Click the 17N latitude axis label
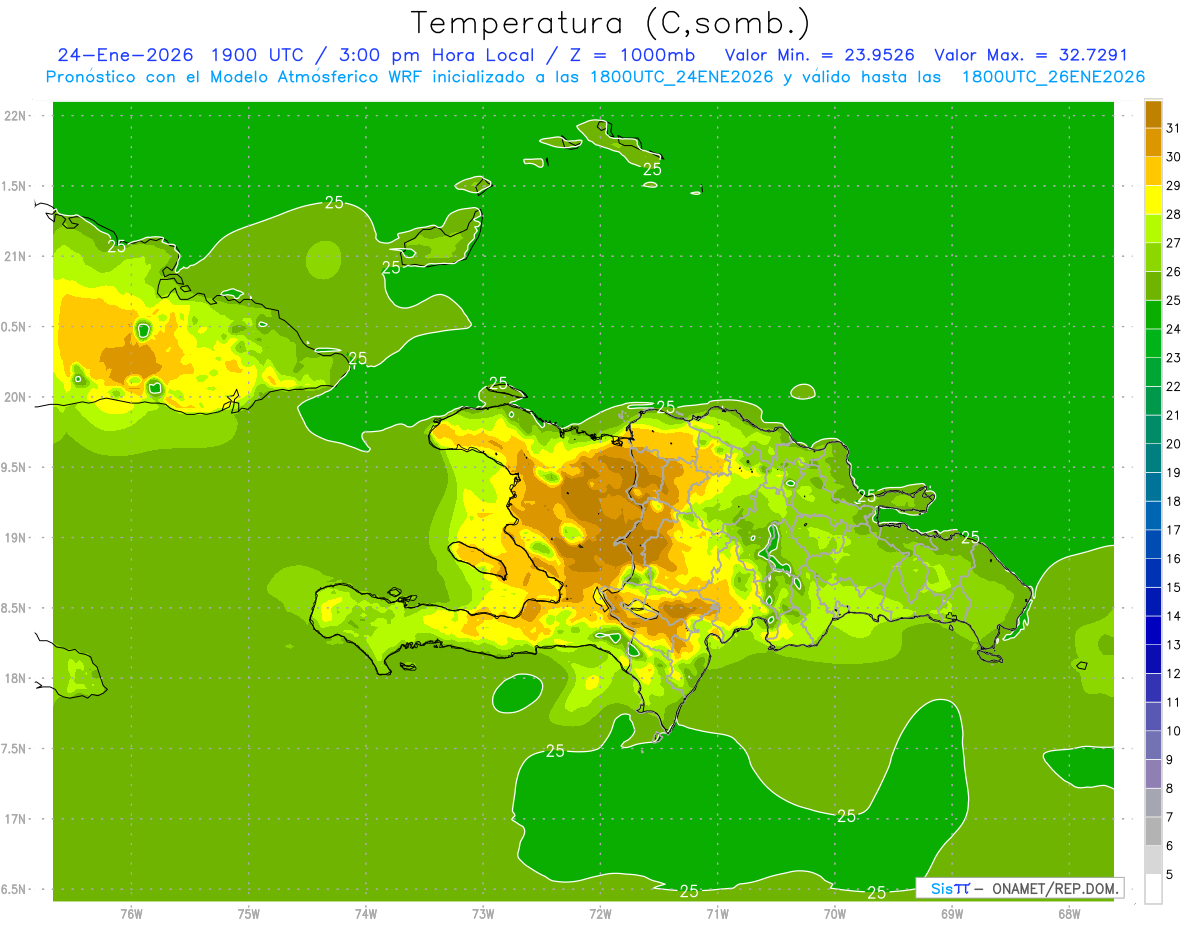The image size is (1200, 927). [17, 820]
